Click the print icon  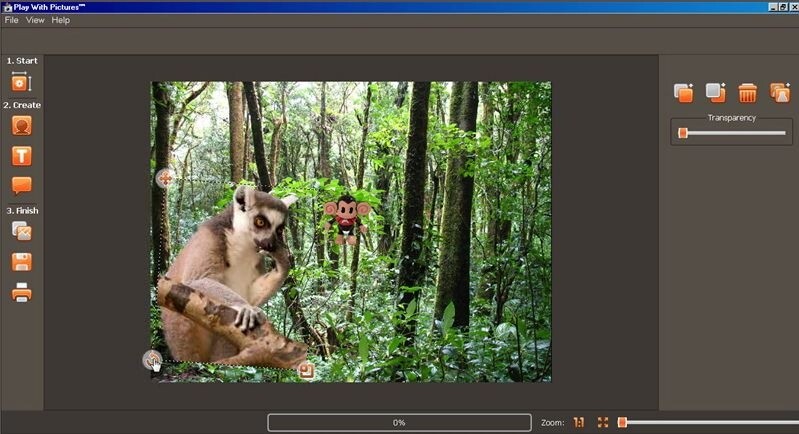tap(21, 292)
